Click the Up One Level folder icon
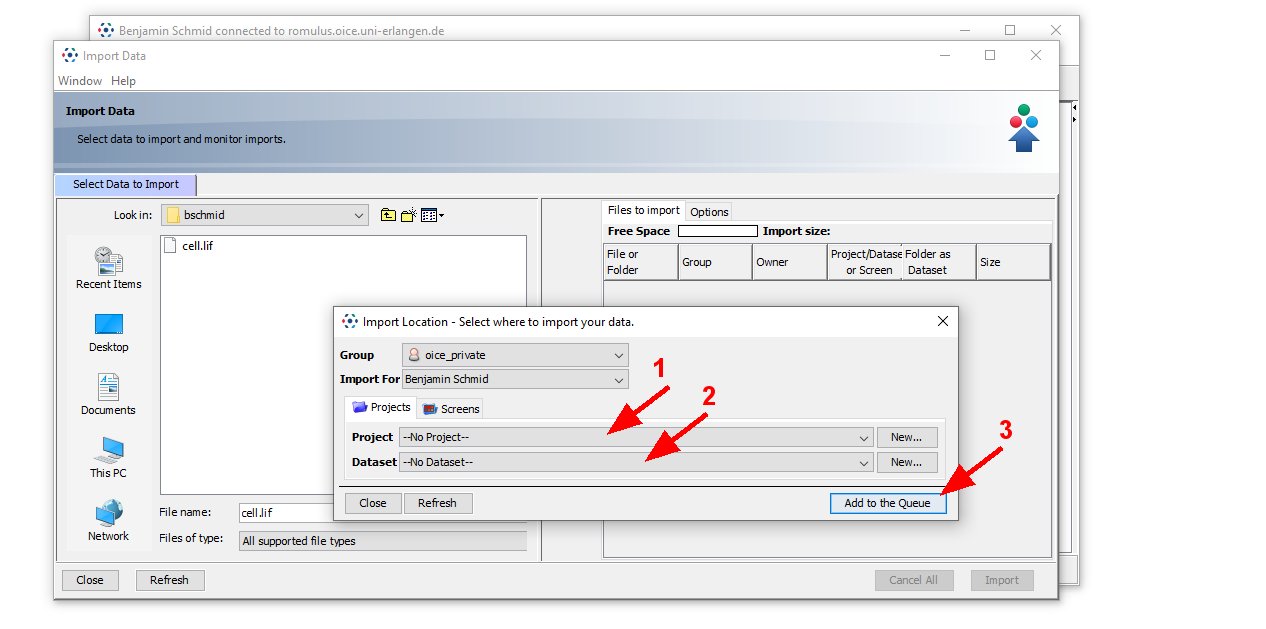This screenshot has width=1266, height=629. pyautogui.click(x=388, y=215)
